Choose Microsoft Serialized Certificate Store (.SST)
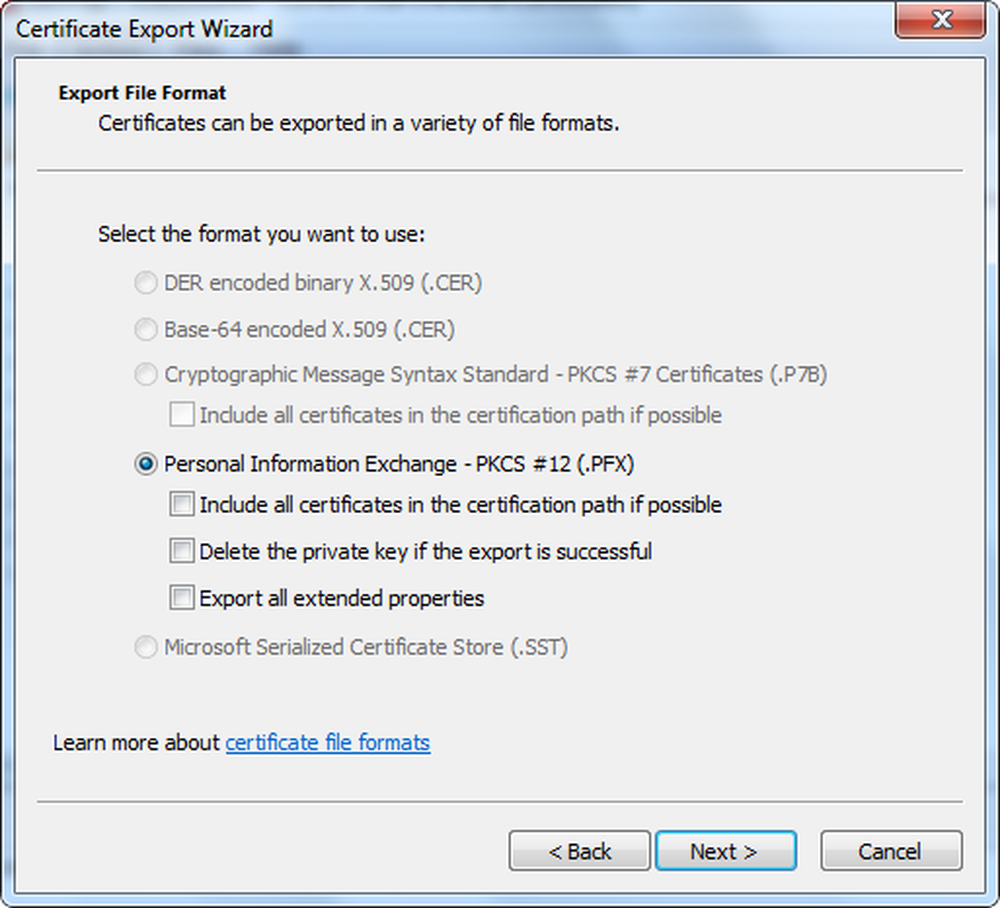The image size is (1000, 908). (146, 648)
